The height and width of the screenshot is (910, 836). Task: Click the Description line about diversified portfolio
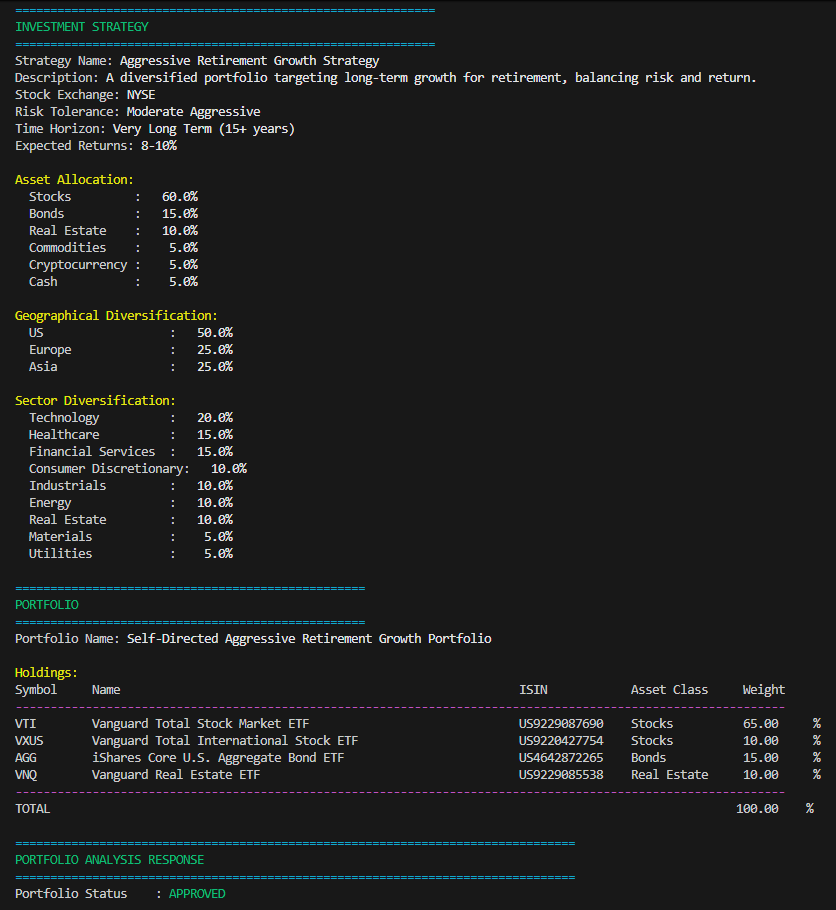pos(385,78)
